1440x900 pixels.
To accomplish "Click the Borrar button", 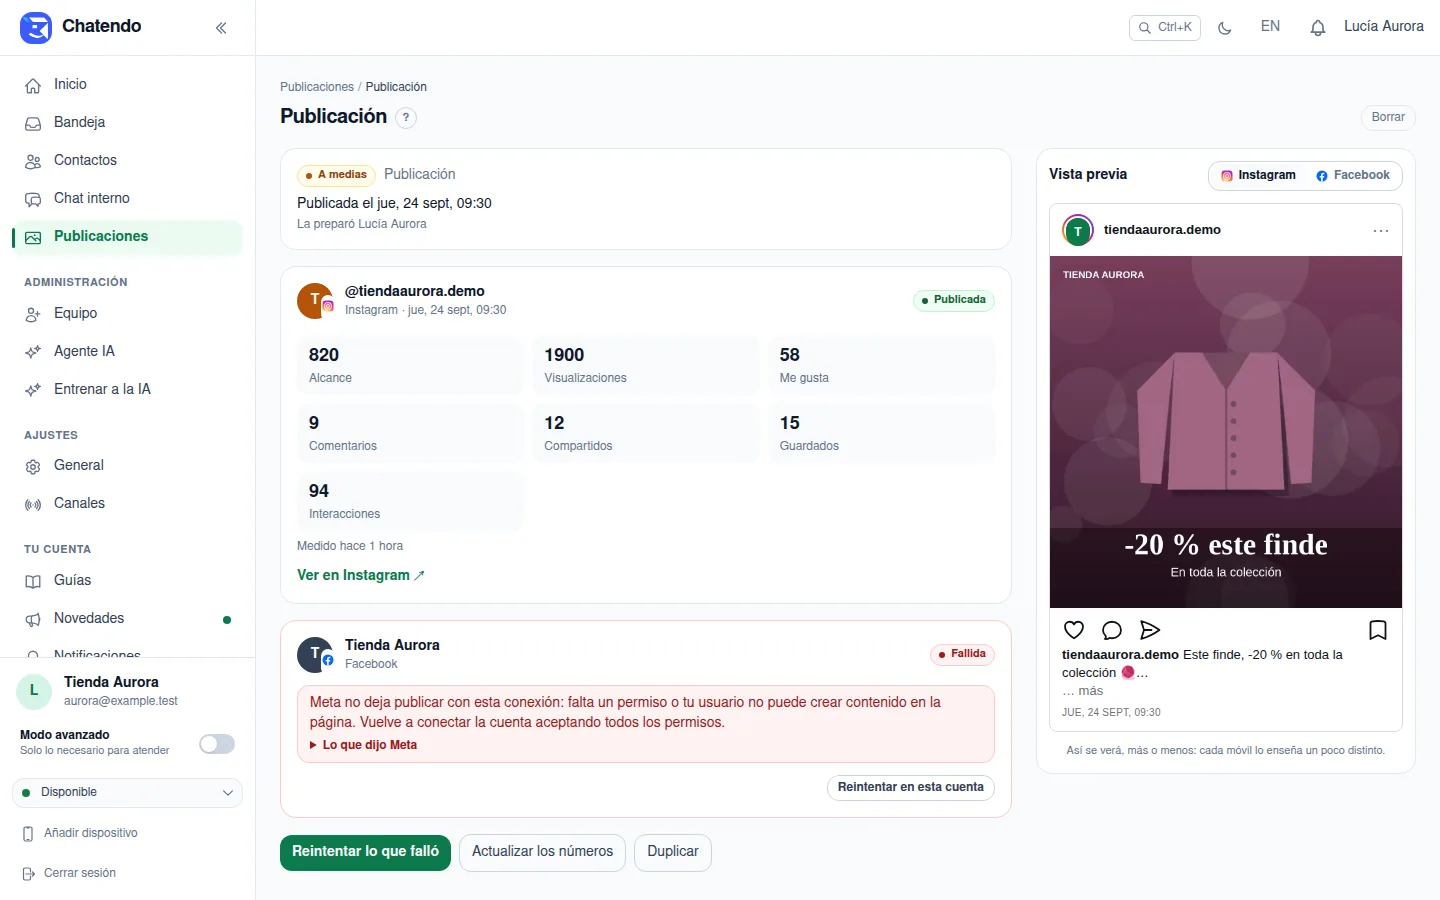I will [1388, 117].
